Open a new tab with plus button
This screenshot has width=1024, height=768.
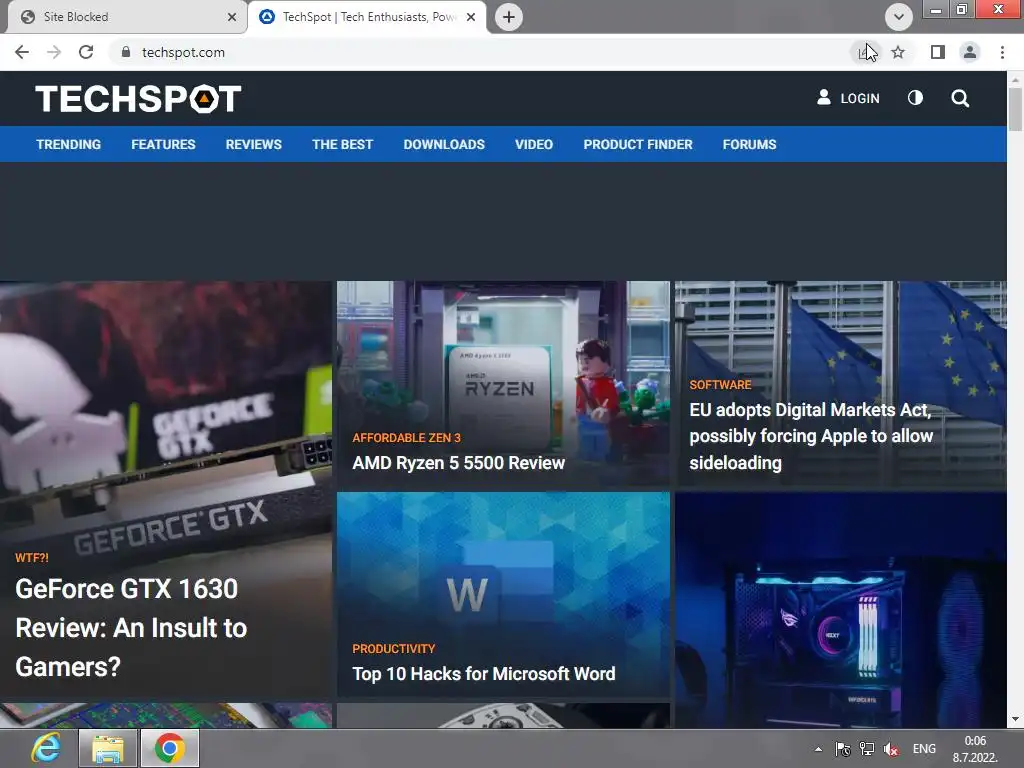coord(509,17)
